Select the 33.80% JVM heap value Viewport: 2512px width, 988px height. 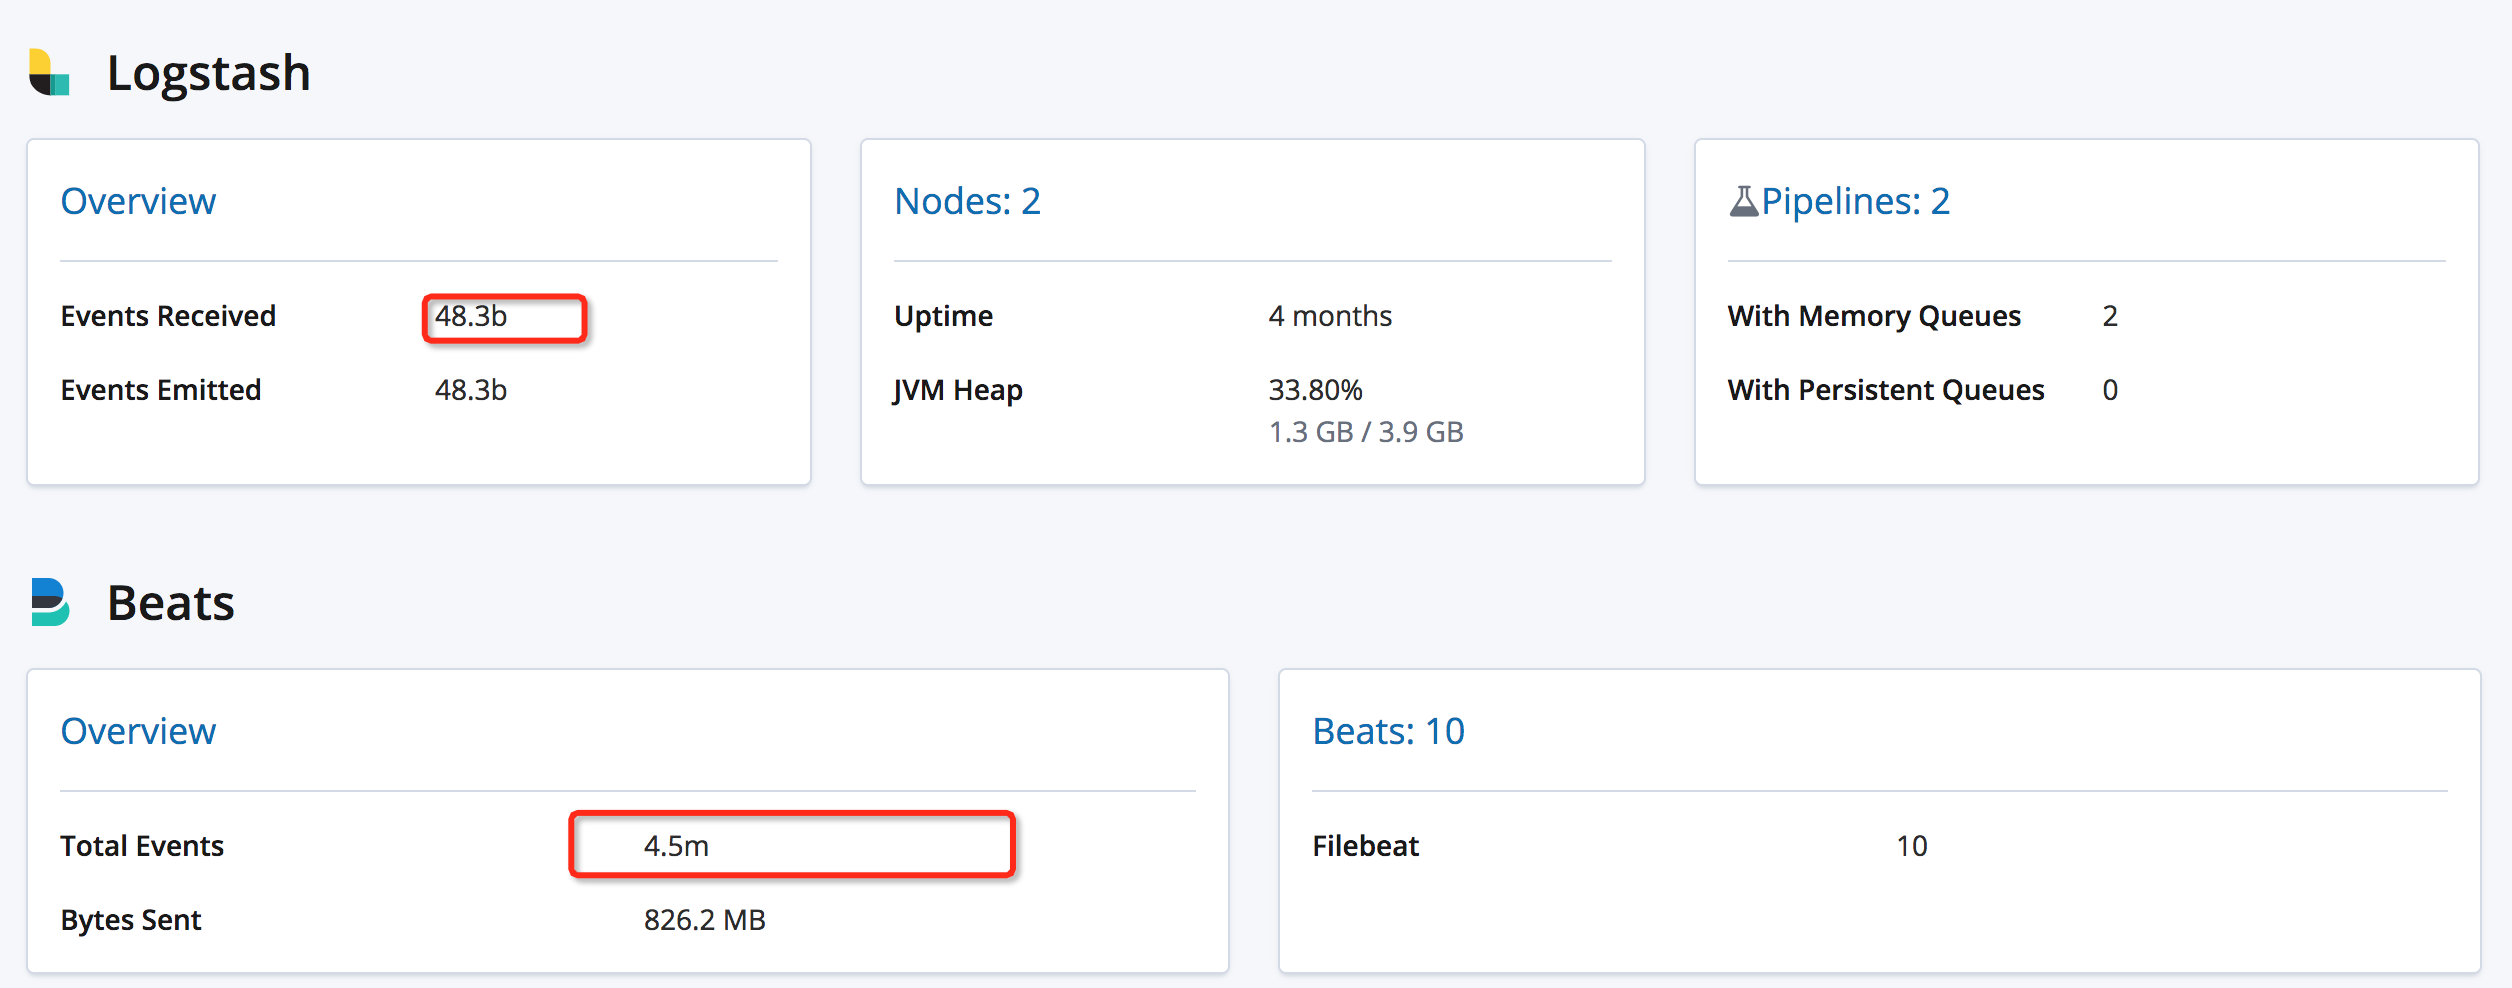[1315, 390]
